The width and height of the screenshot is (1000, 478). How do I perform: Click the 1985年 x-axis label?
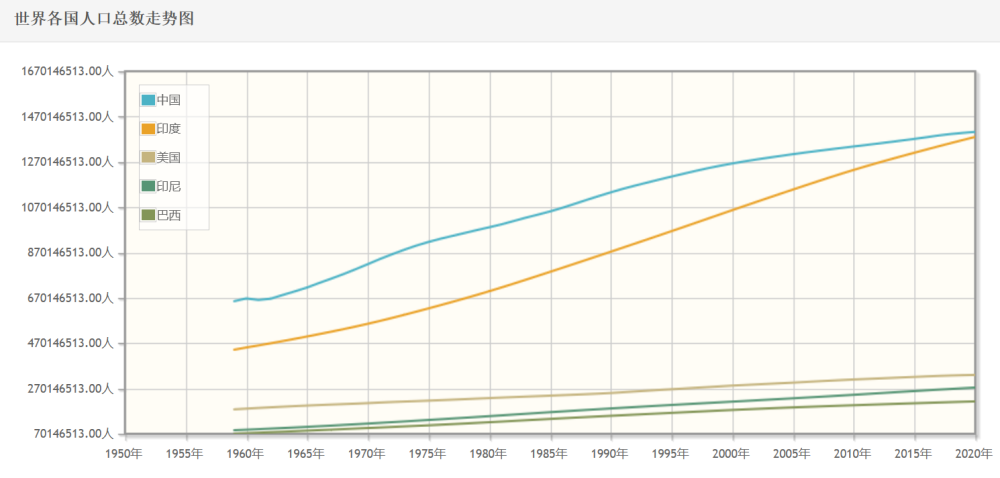[x=550, y=454]
